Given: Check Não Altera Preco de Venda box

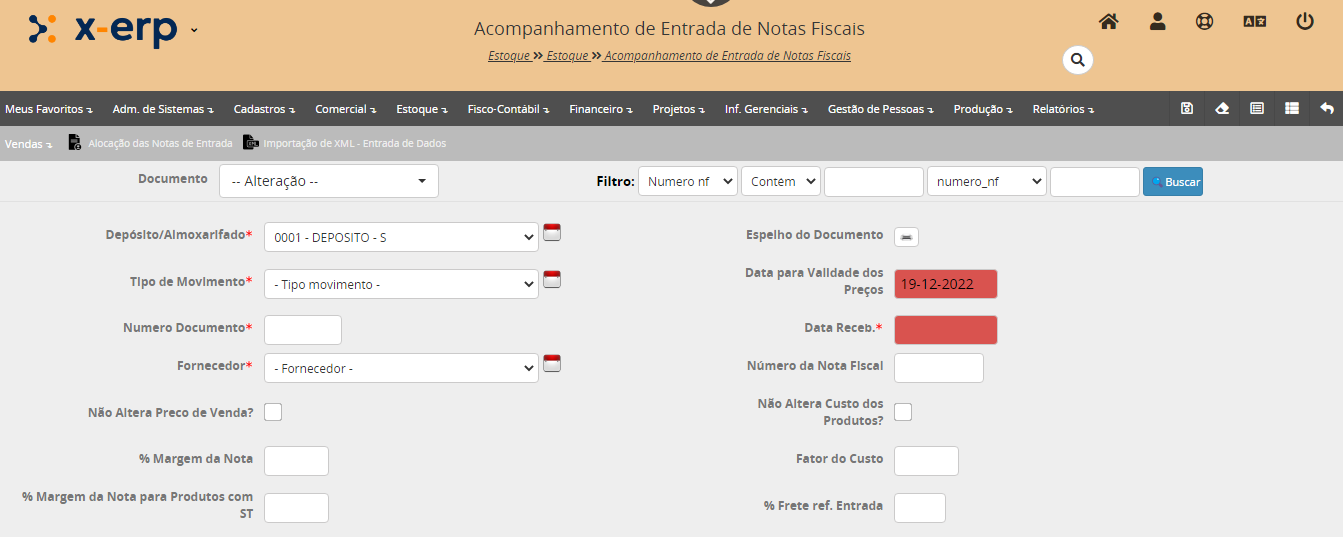Looking at the screenshot, I should pyautogui.click(x=273, y=412).
